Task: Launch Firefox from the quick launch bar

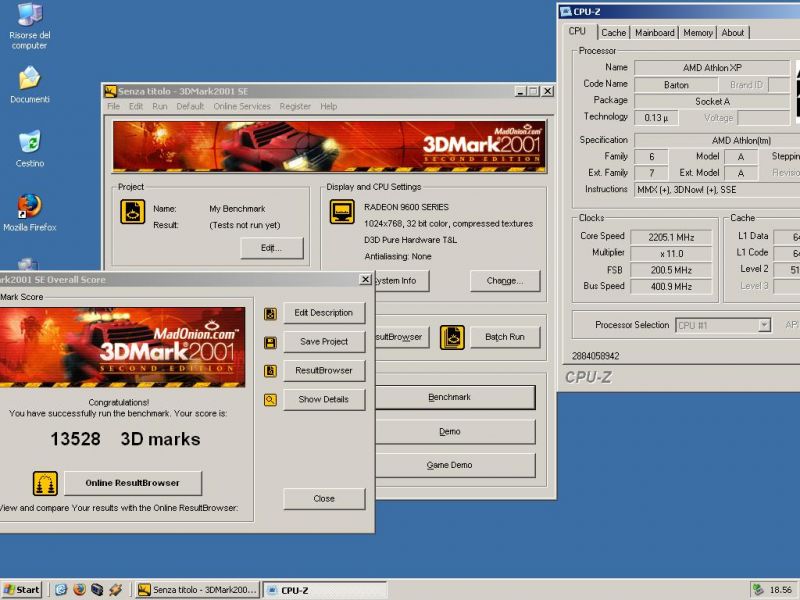Action: pos(79,590)
